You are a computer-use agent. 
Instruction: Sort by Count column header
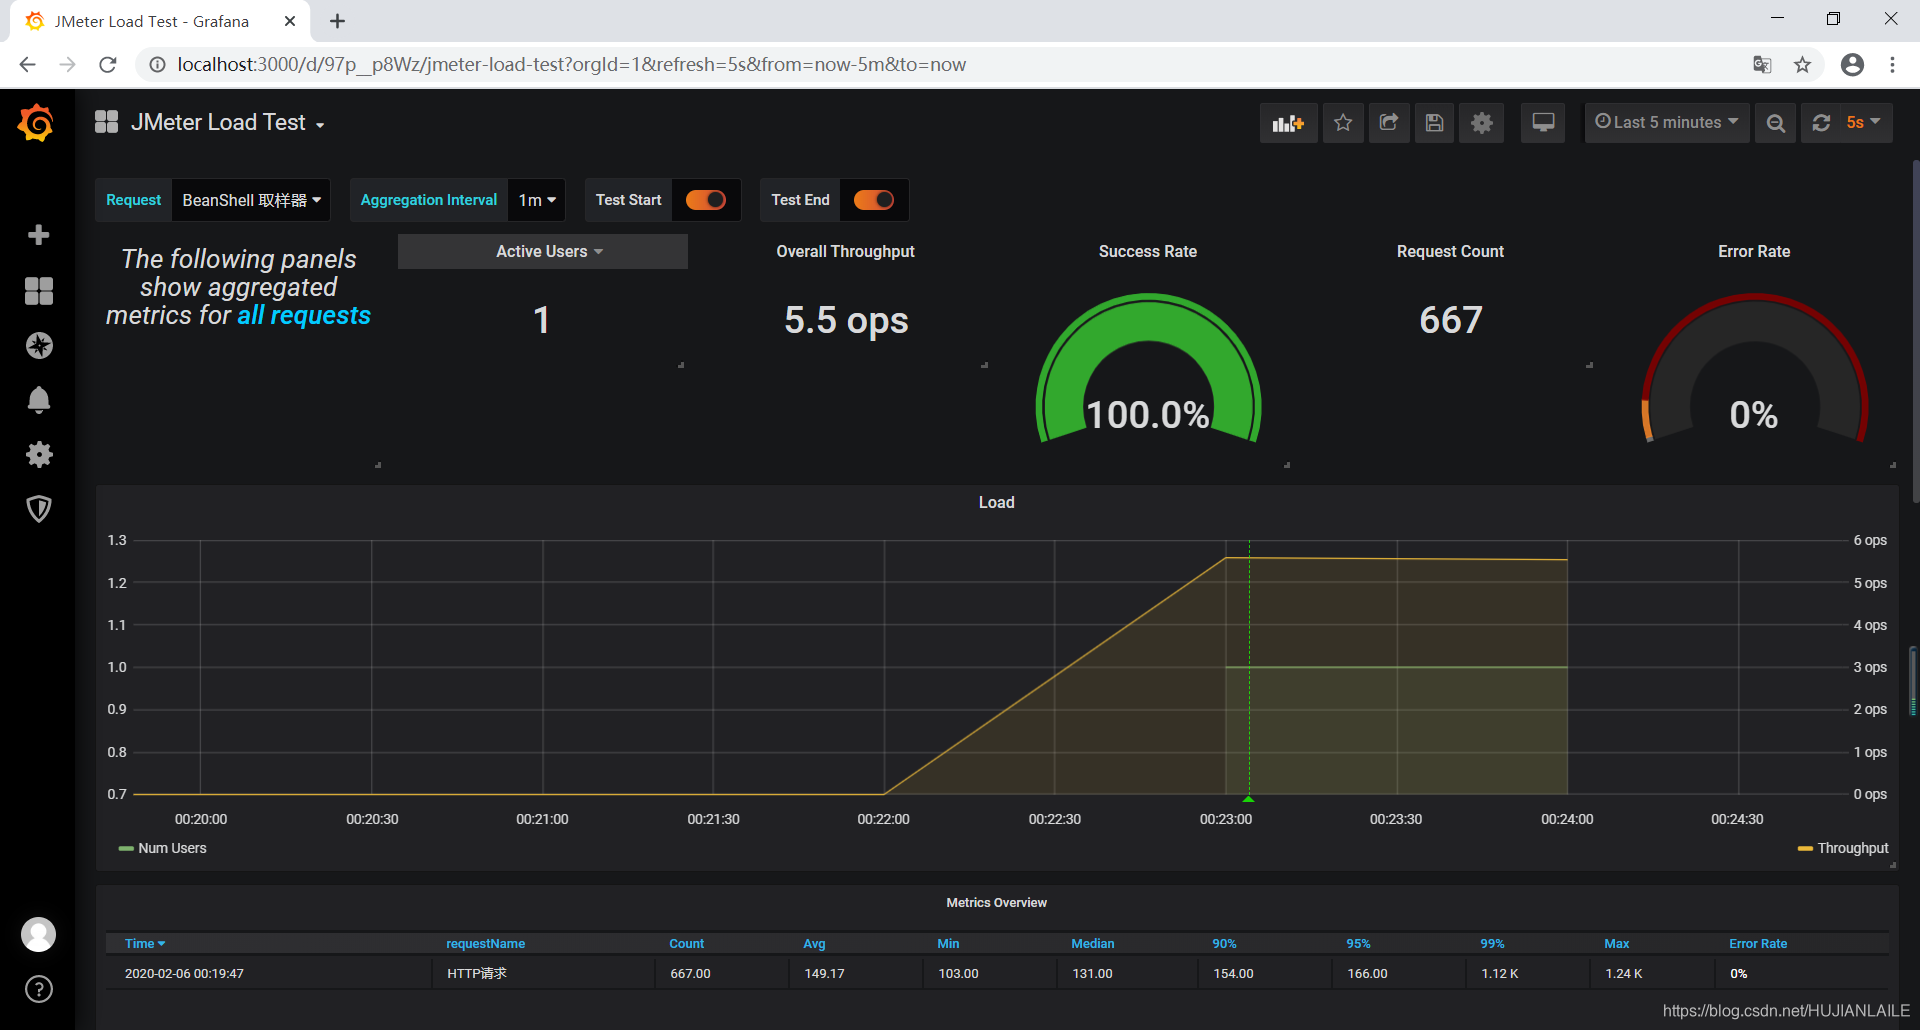pos(686,944)
